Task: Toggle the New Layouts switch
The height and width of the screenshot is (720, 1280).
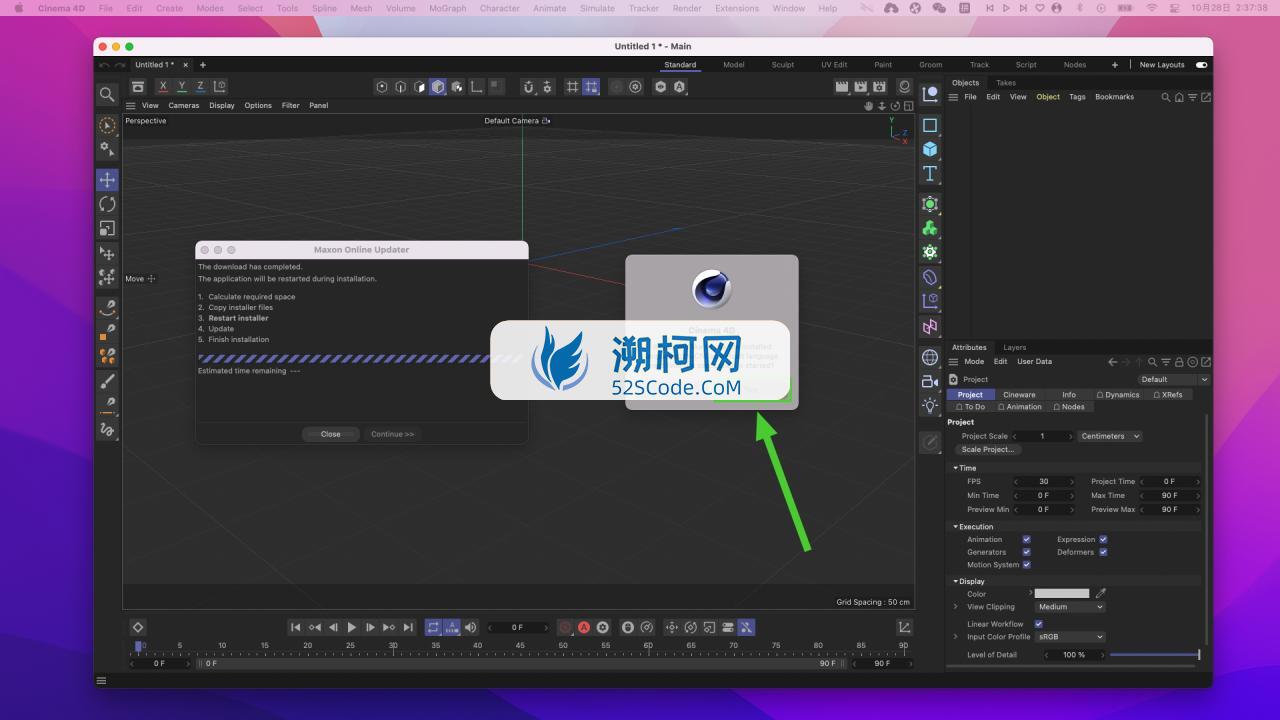Action: tap(1201, 65)
